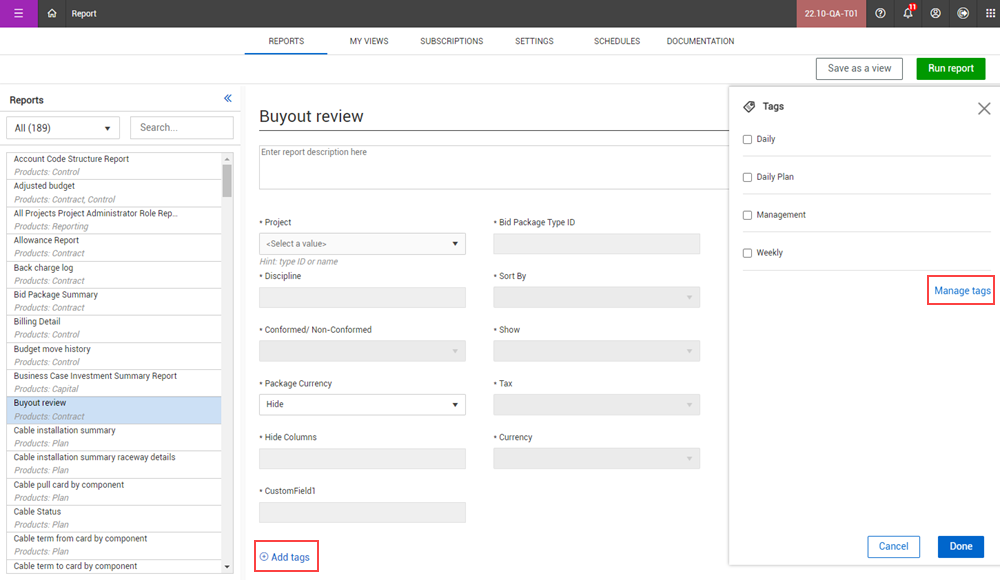Select the Cable Status report
The image size is (1000, 580).
[x=114, y=518]
